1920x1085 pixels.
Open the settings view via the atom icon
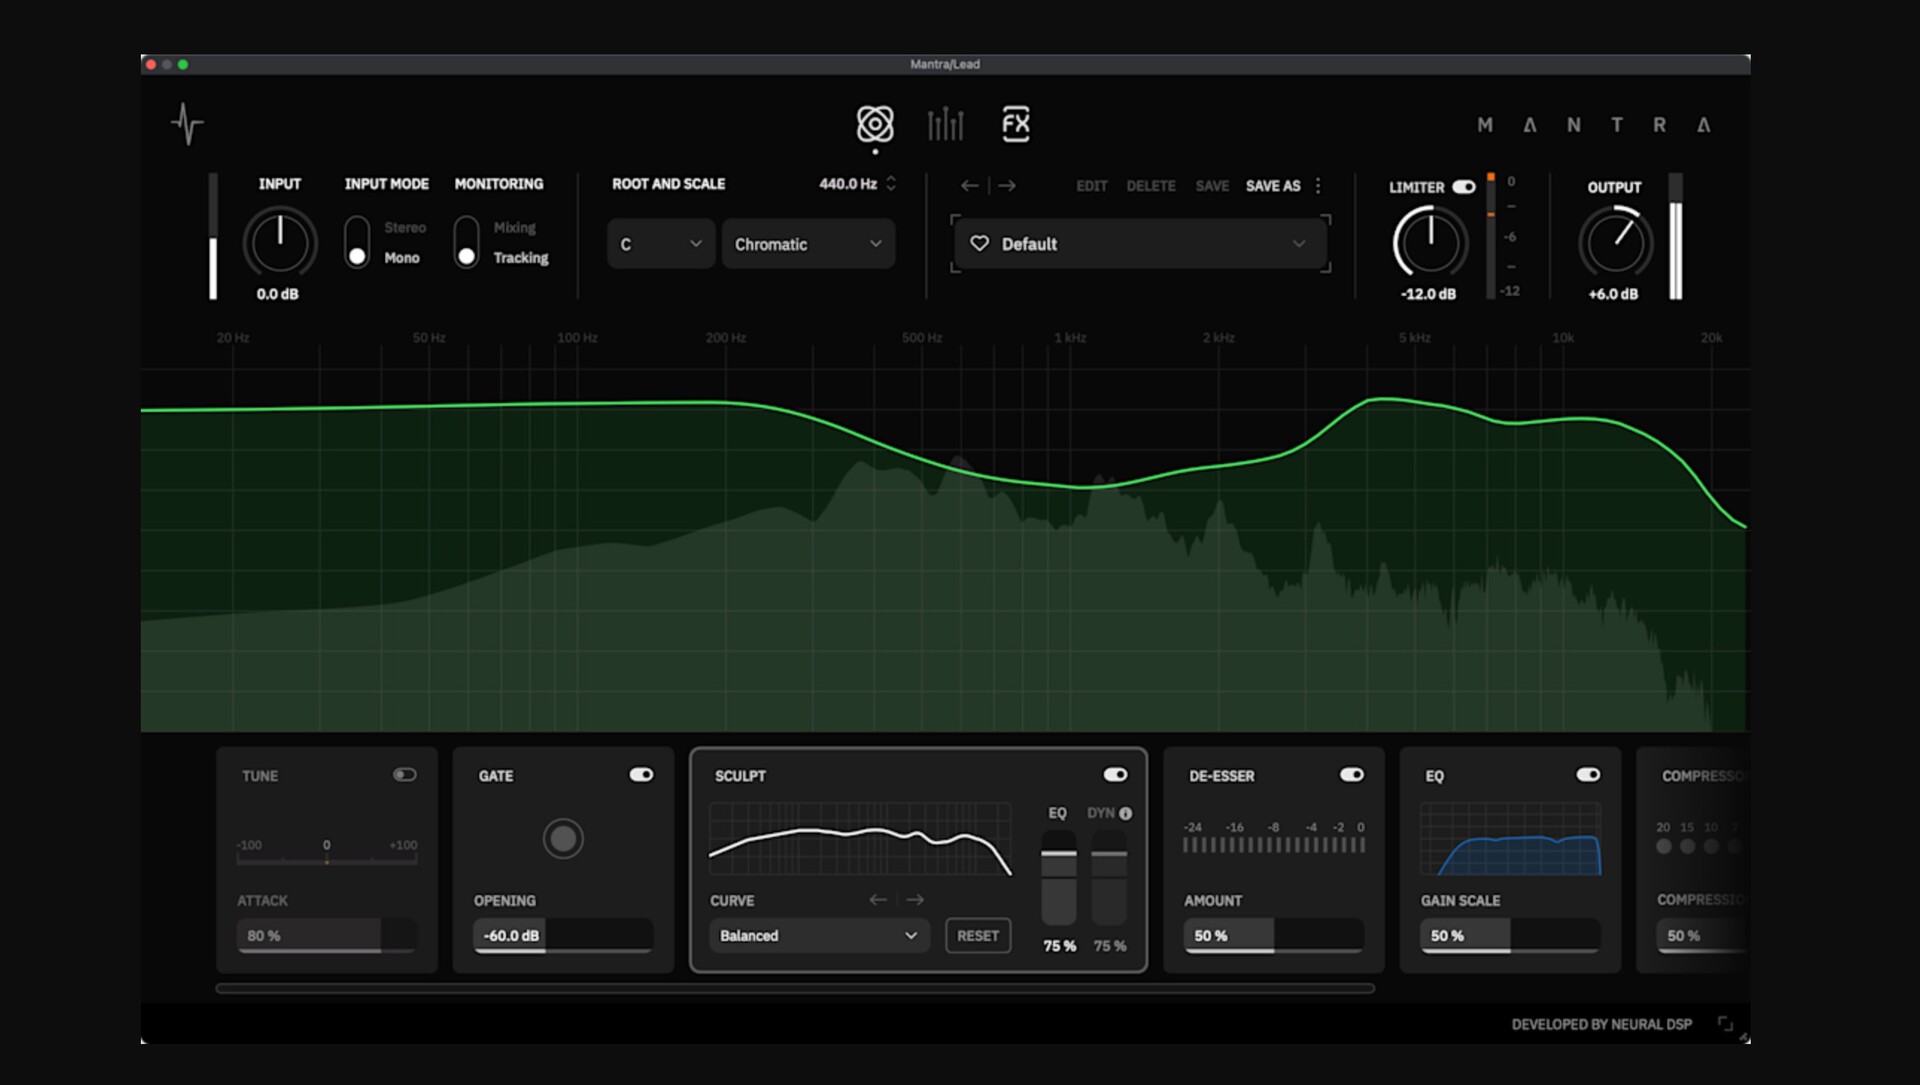tap(876, 124)
